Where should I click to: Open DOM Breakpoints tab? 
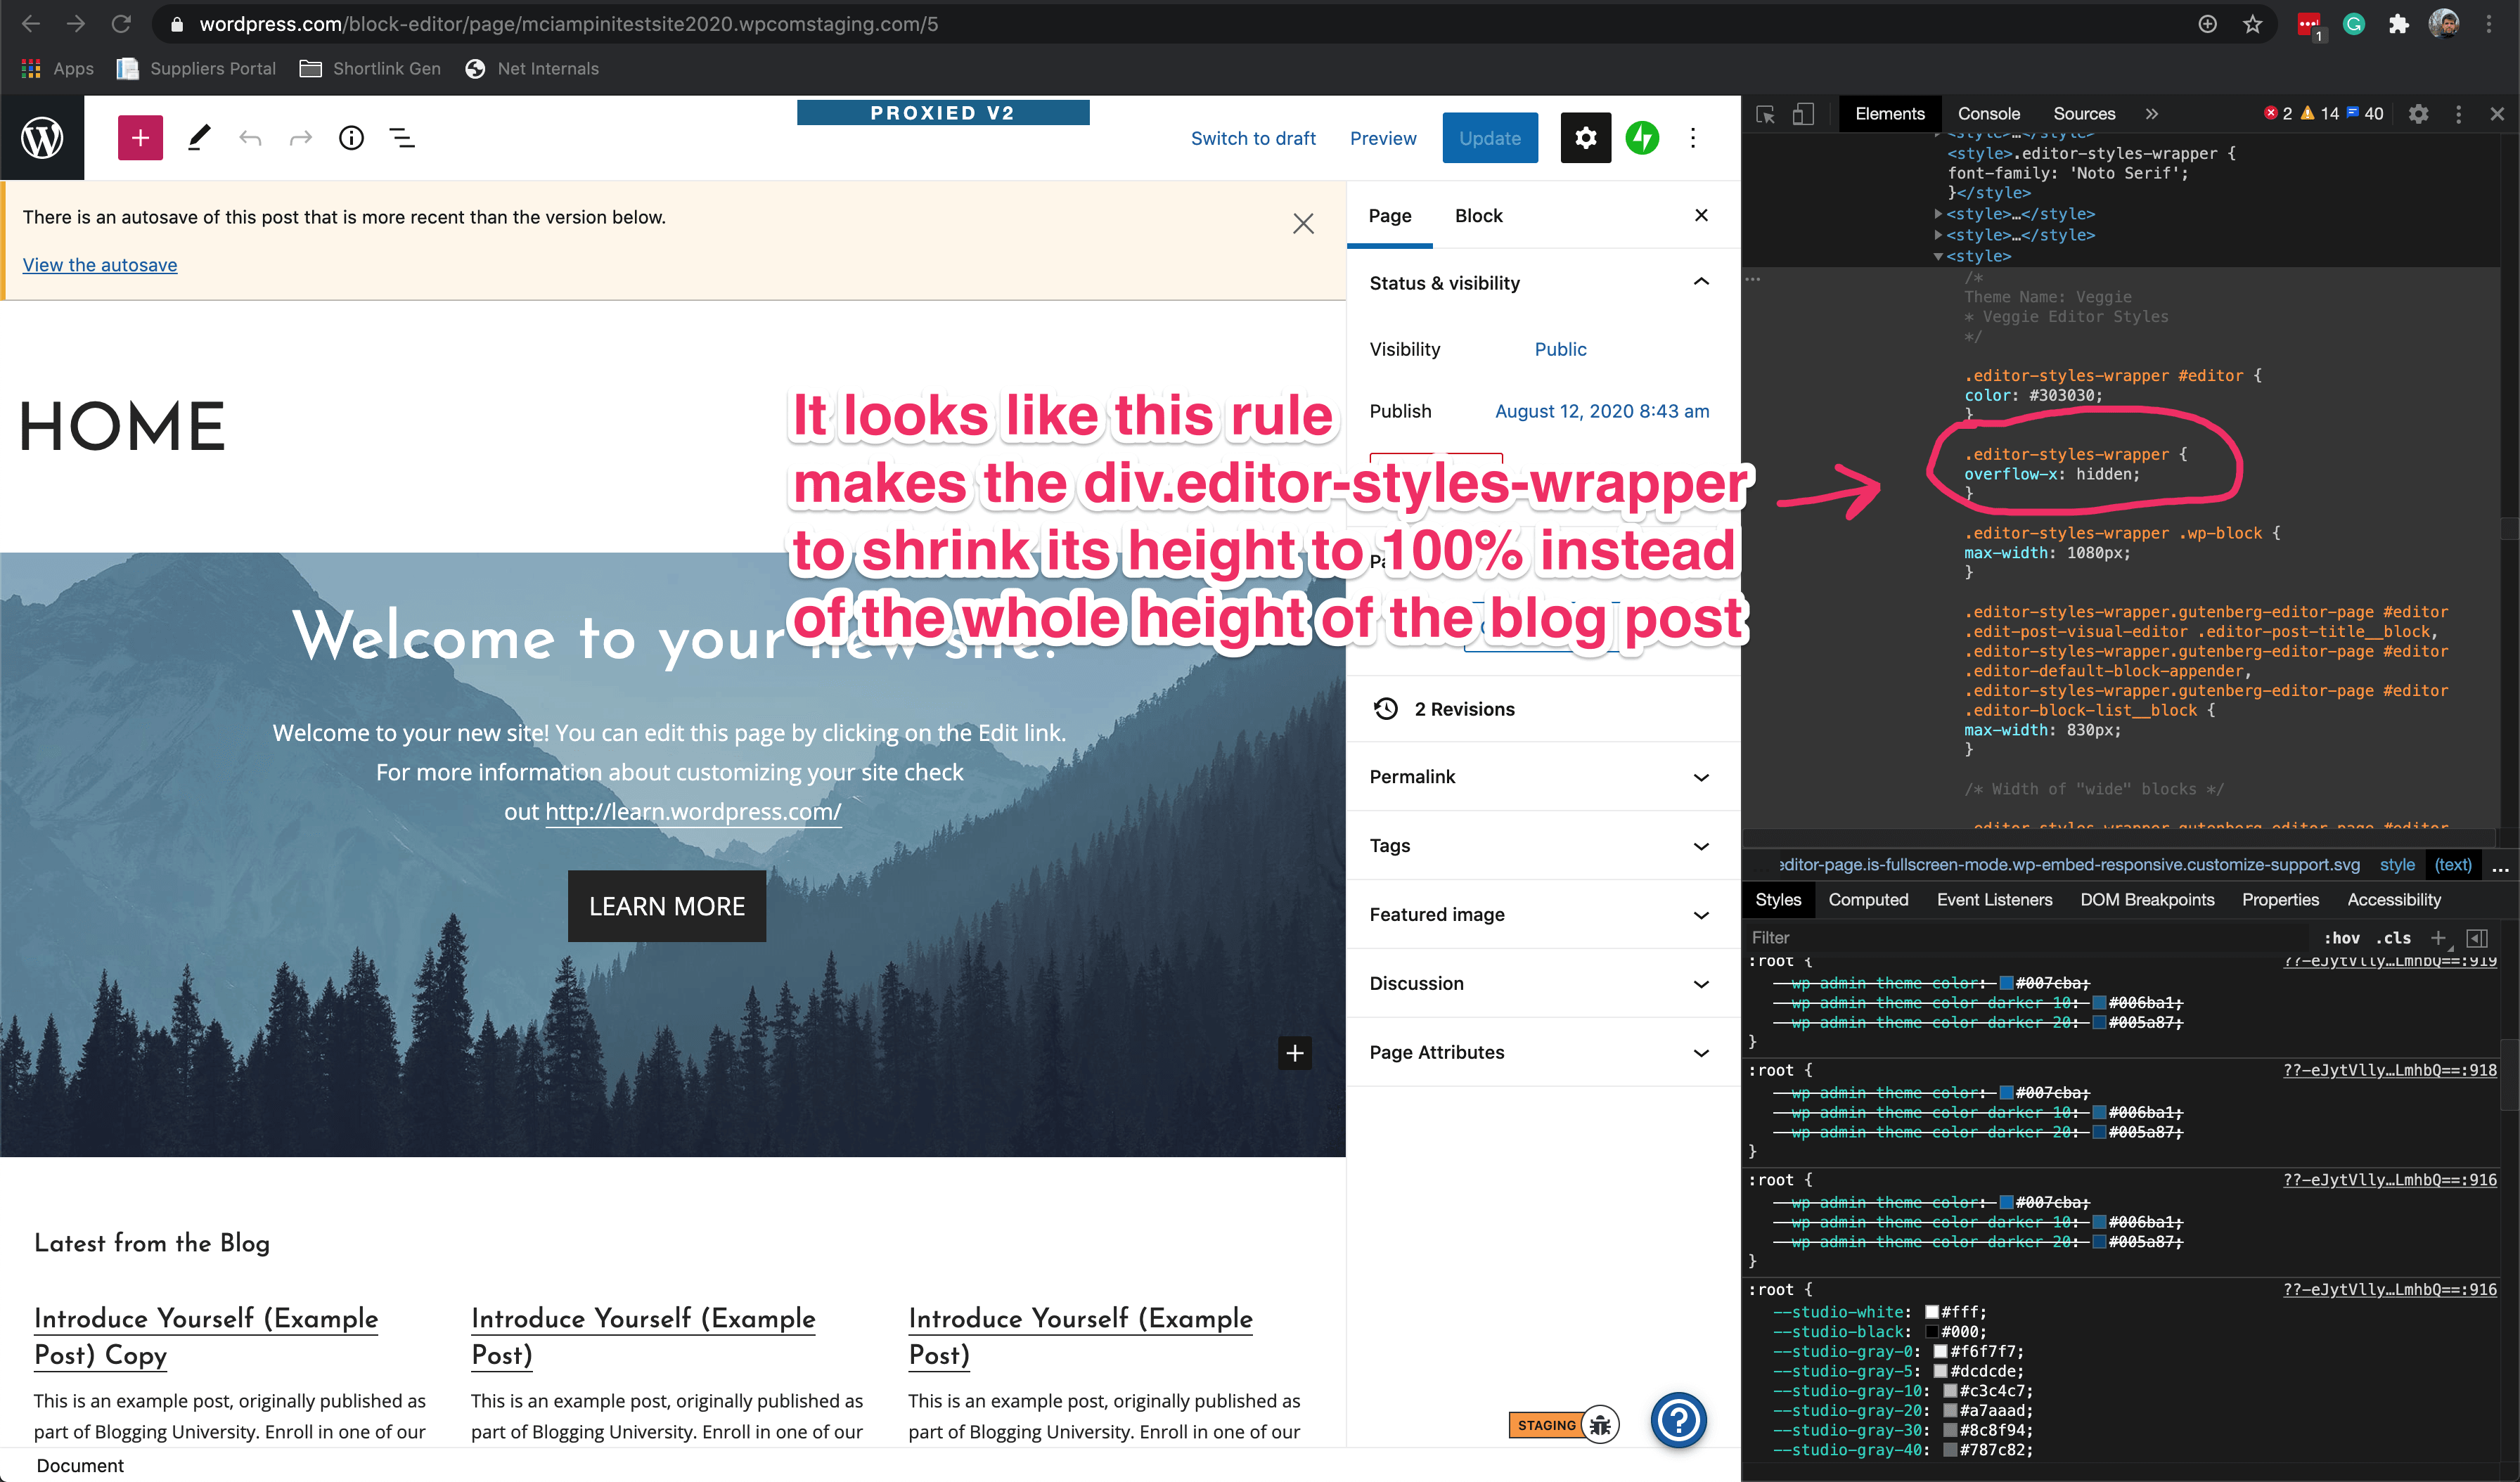2147,899
